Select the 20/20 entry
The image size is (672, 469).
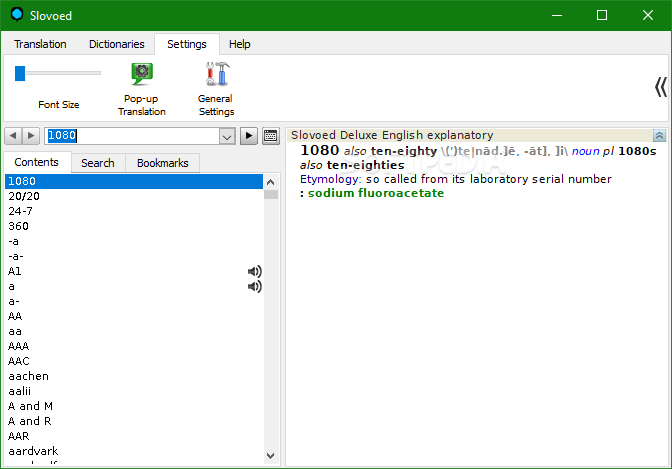[134, 196]
